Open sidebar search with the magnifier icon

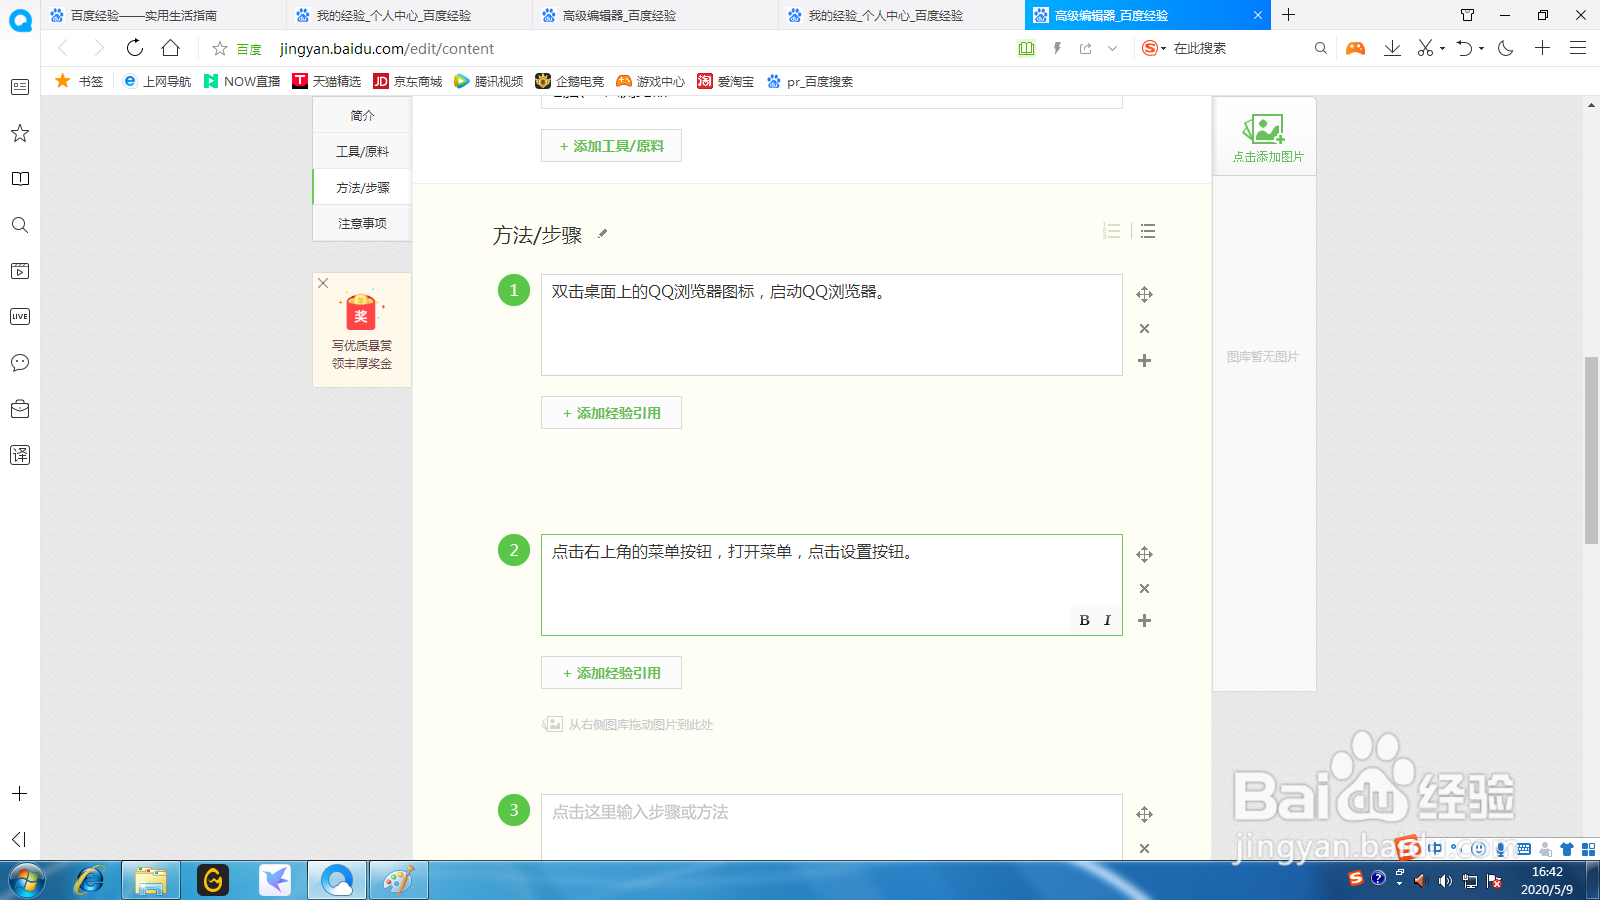point(19,225)
